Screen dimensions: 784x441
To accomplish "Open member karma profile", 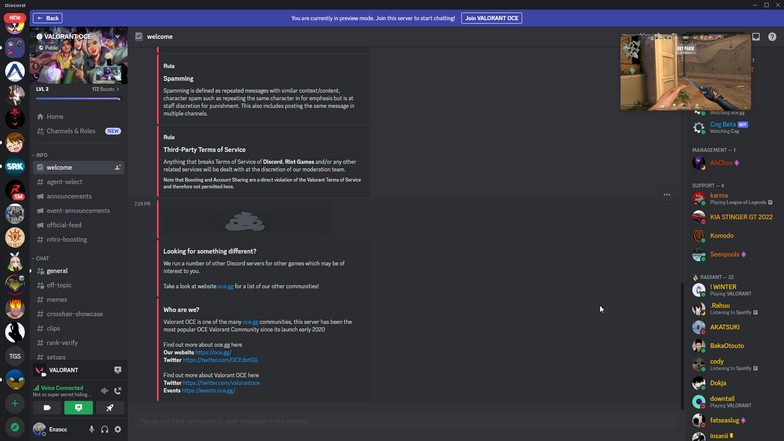I will pyautogui.click(x=733, y=198).
